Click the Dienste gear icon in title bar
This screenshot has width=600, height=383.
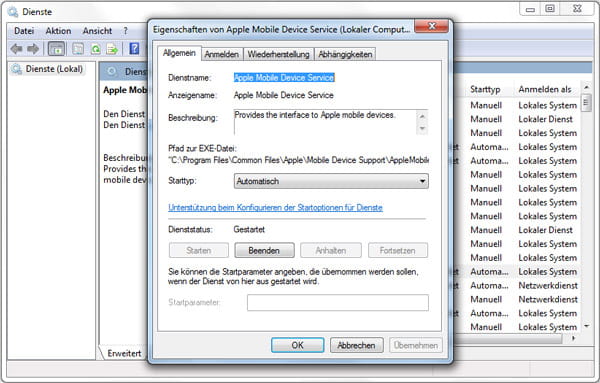pos(13,12)
